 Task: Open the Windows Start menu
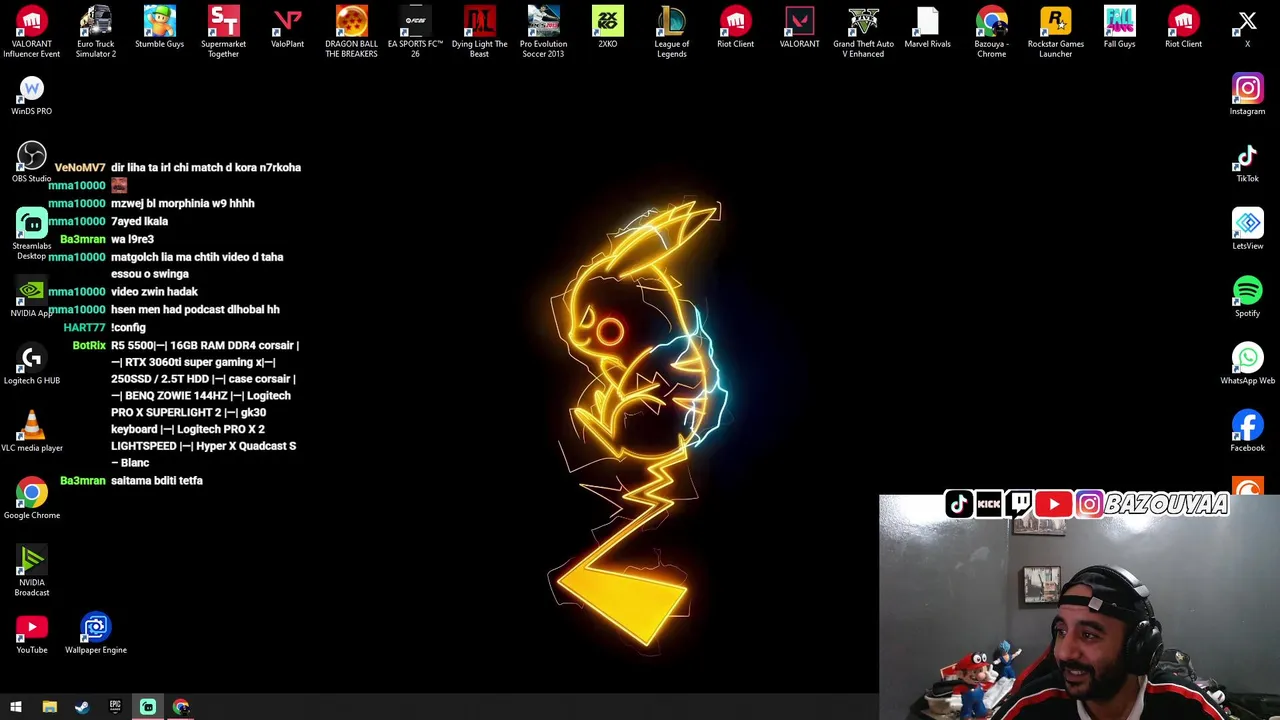pos(16,707)
